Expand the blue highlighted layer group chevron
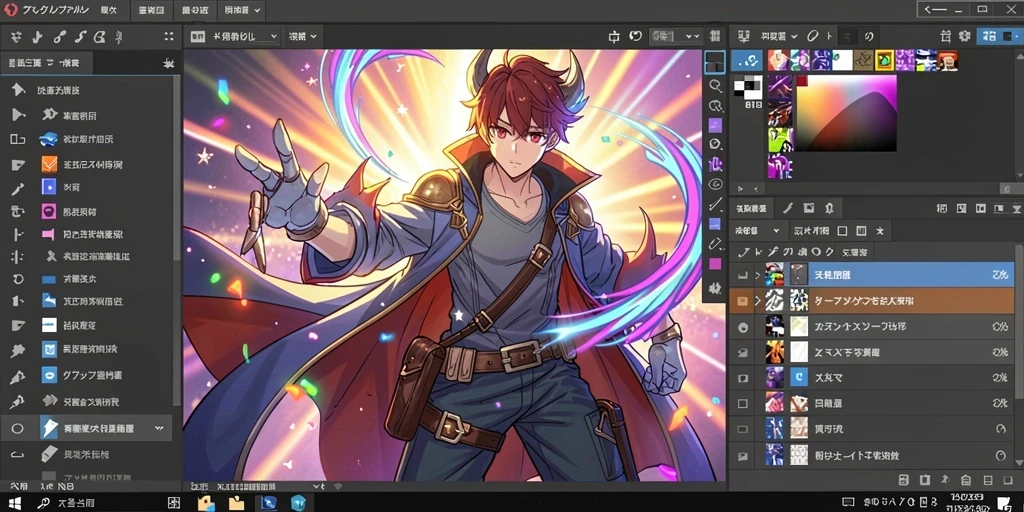The width and height of the screenshot is (1024, 512). point(758,276)
